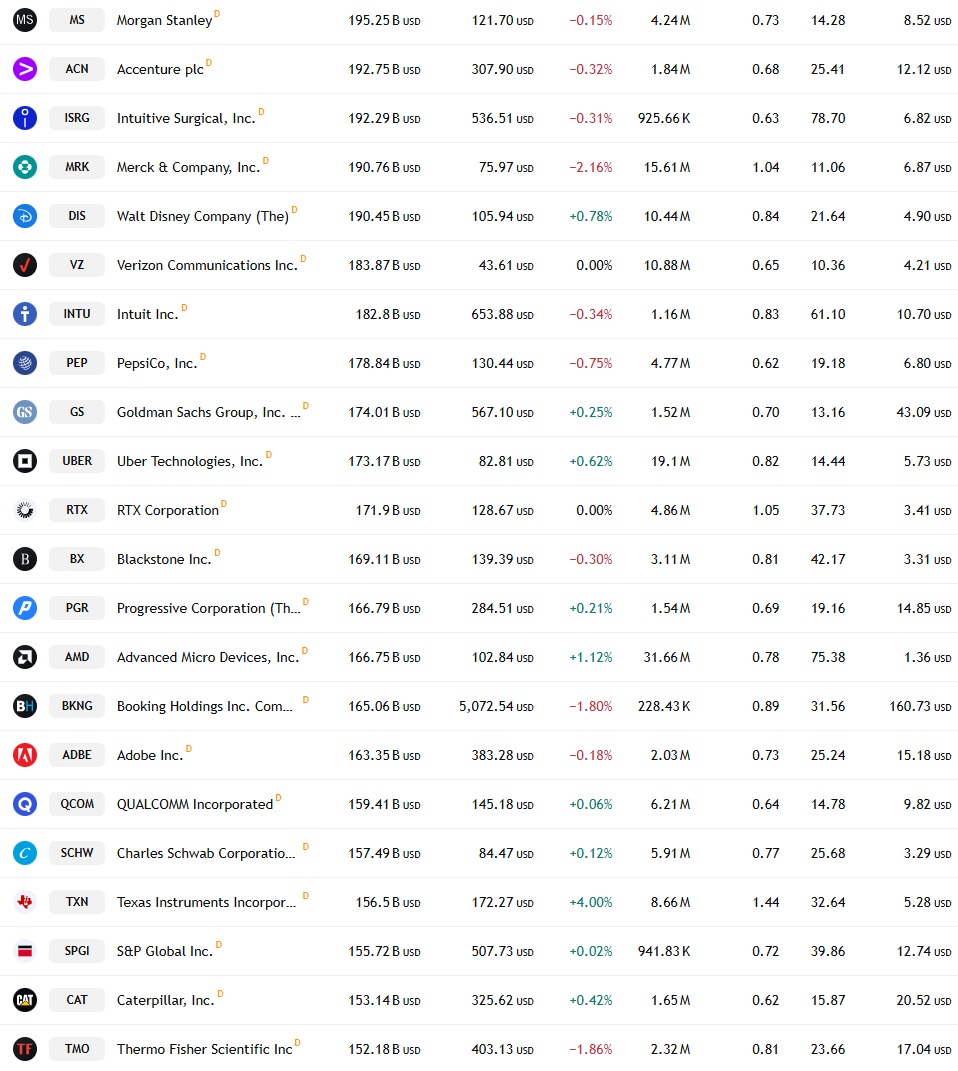Click the Goldman Sachs logo icon
This screenshot has height=1071, width=958.
pos(25,412)
